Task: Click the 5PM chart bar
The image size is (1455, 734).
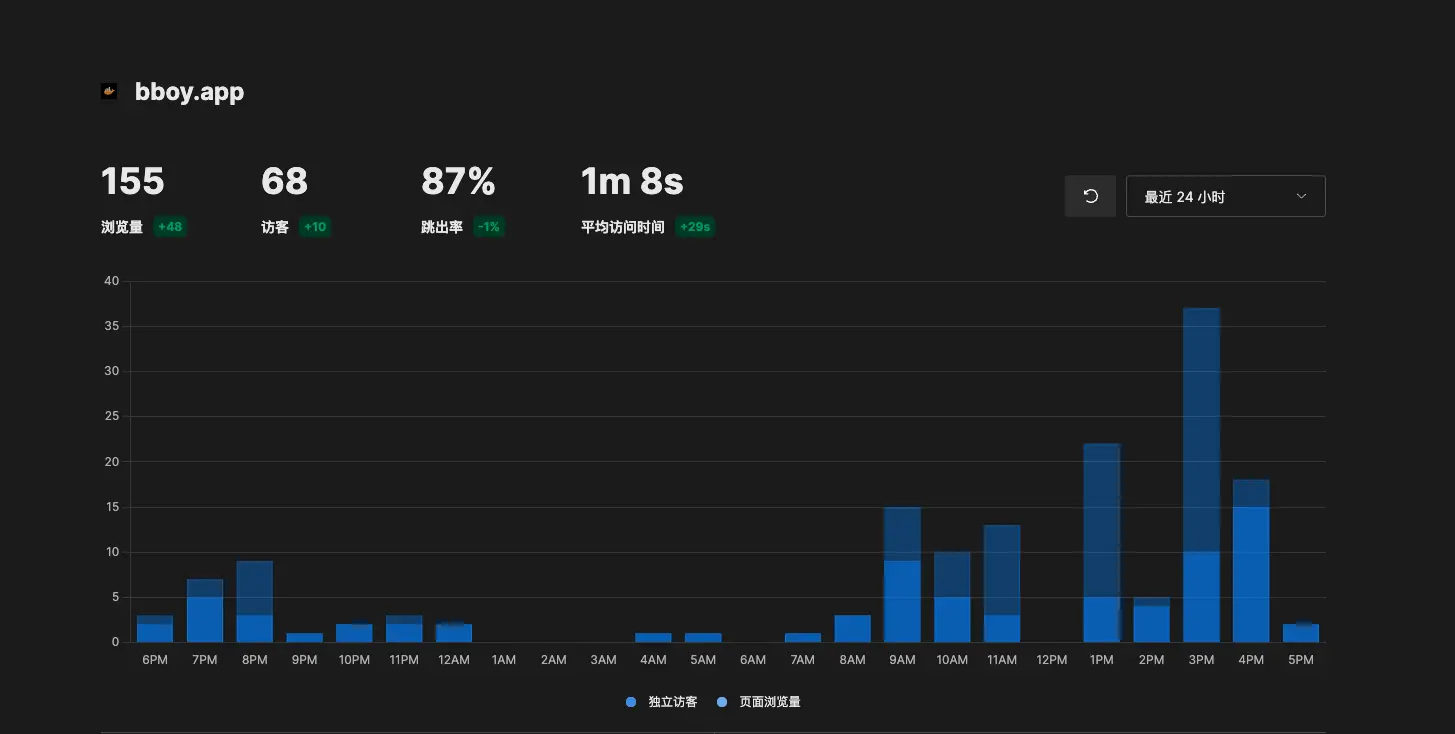Action: [x=1301, y=633]
